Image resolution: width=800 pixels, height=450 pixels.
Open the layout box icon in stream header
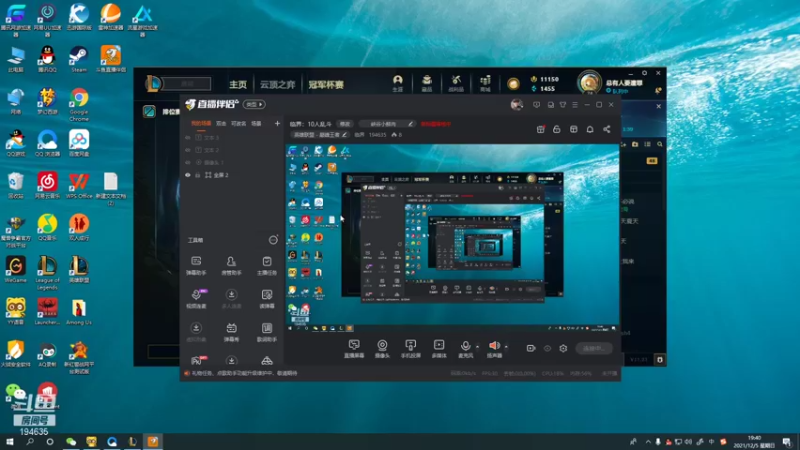pyautogui.click(x=573, y=130)
